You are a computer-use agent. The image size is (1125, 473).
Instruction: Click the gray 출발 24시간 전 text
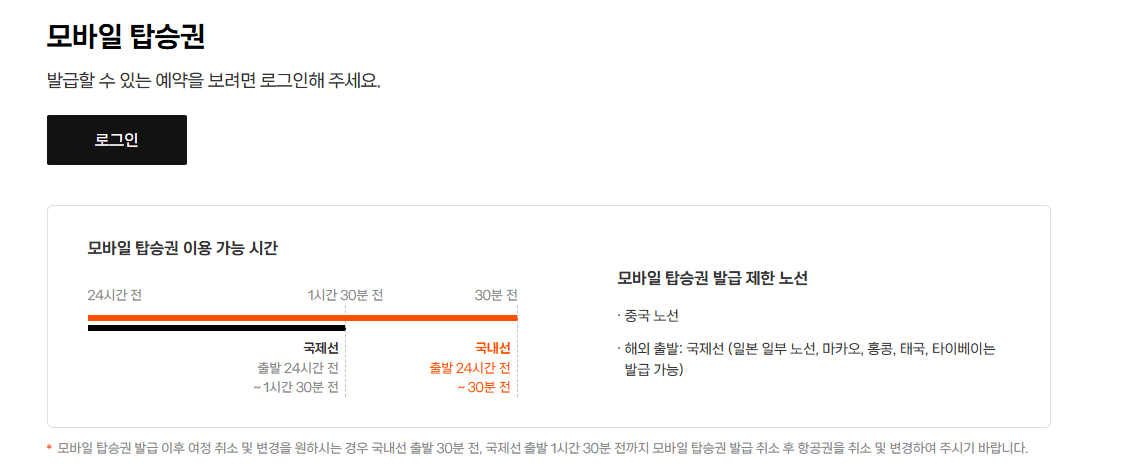coord(298,368)
